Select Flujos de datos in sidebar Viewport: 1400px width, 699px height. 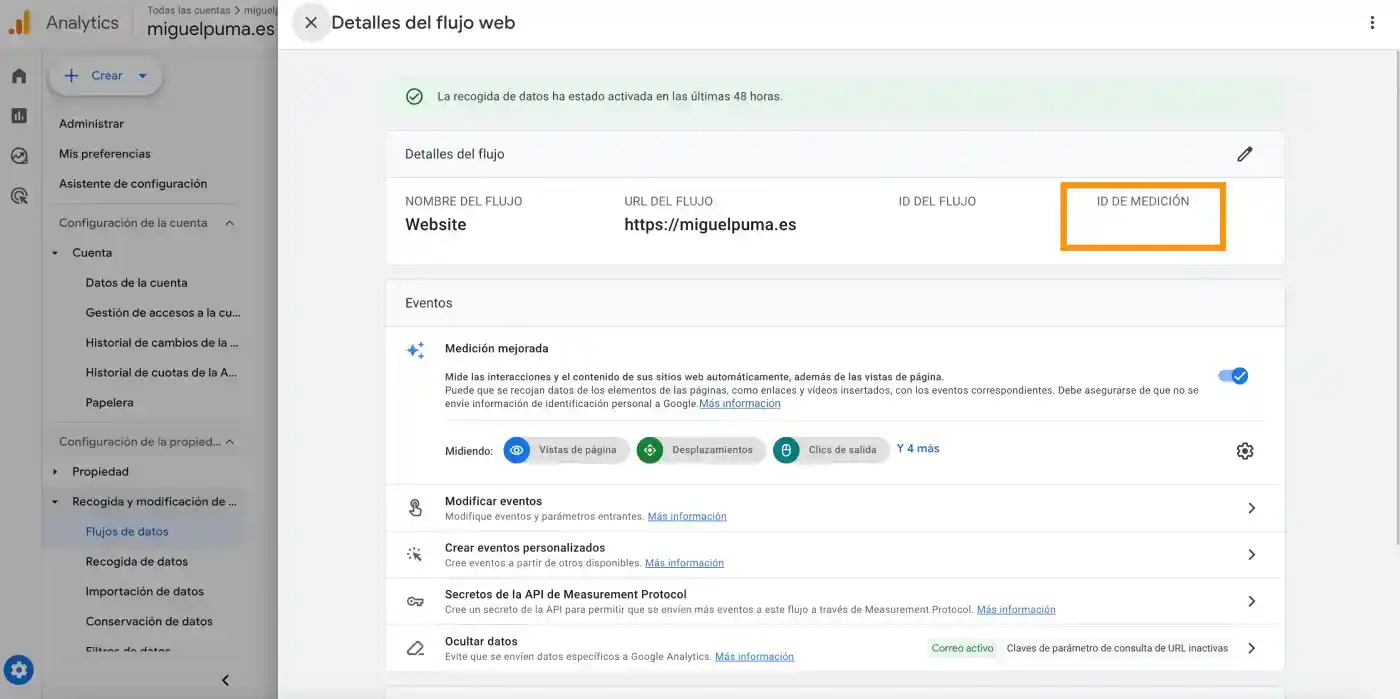pyautogui.click(x=127, y=532)
